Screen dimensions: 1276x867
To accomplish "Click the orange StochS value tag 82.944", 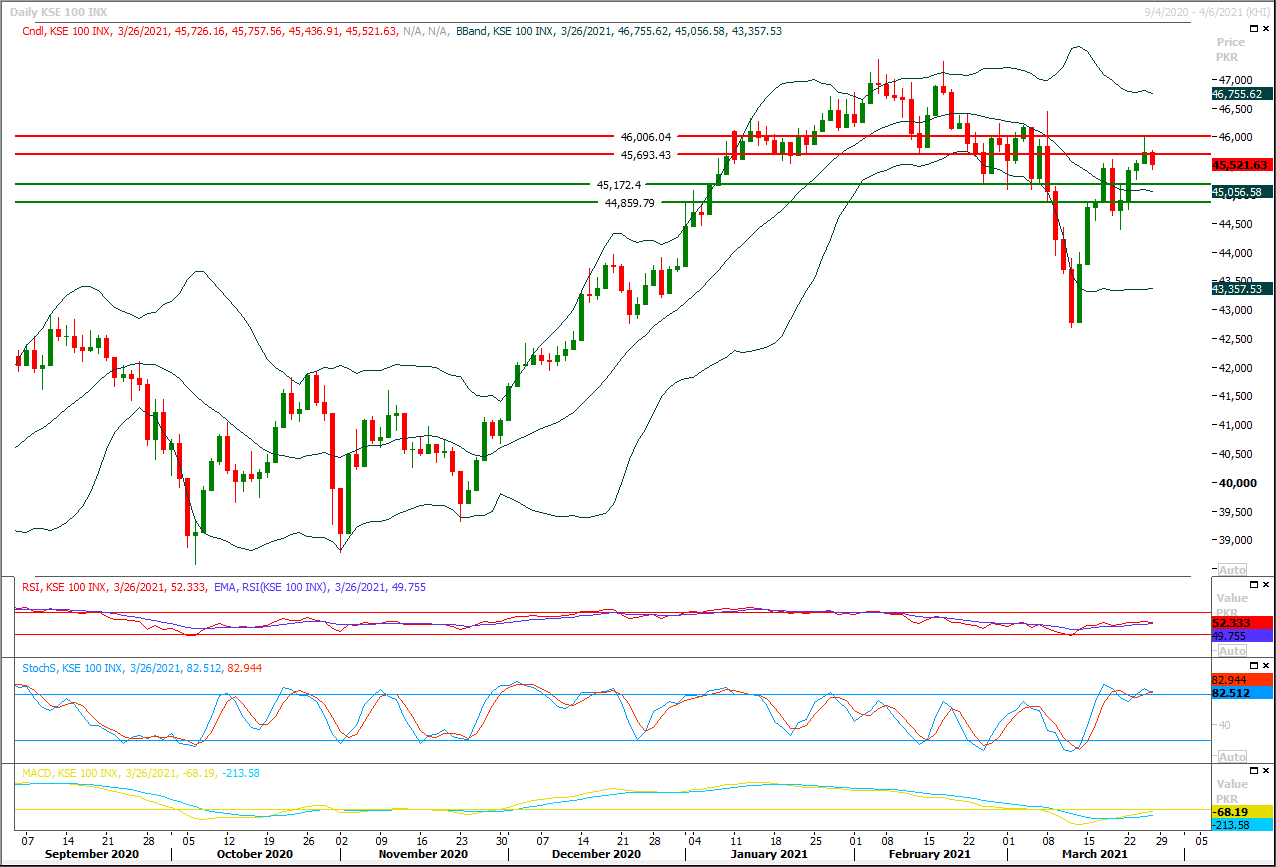I will coord(1240,679).
